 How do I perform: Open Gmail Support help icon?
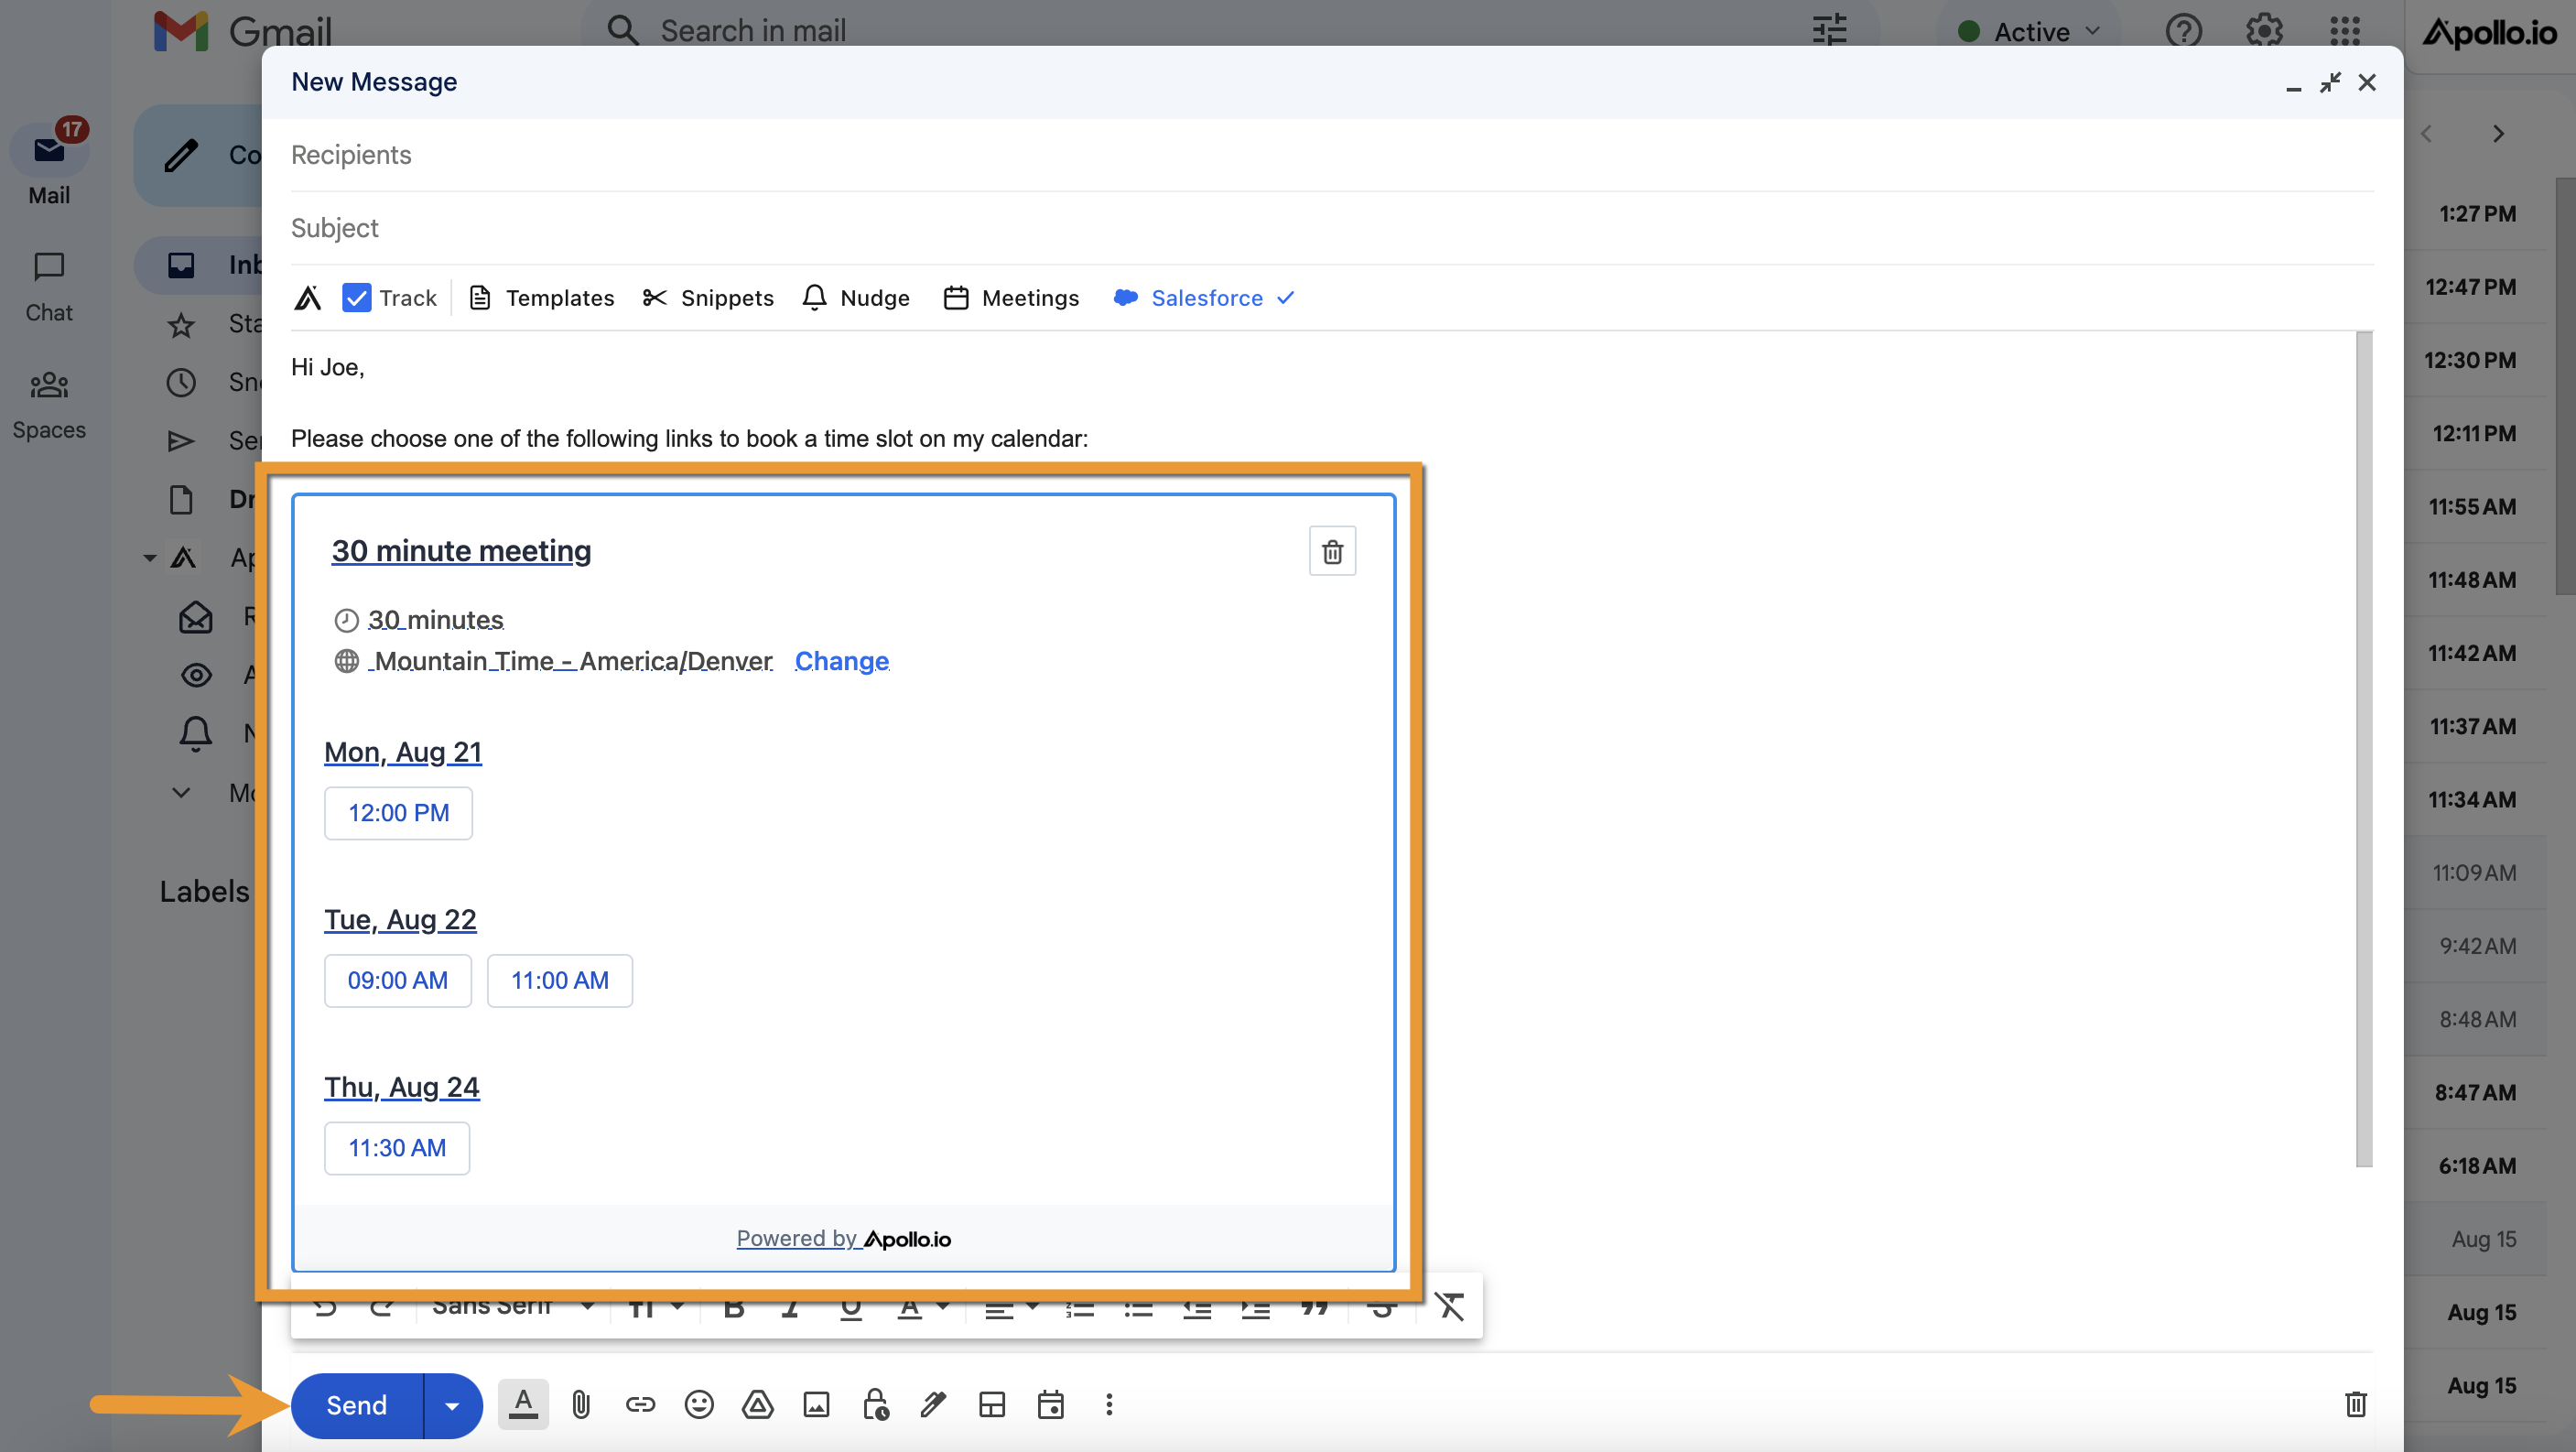click(2184, 31)
